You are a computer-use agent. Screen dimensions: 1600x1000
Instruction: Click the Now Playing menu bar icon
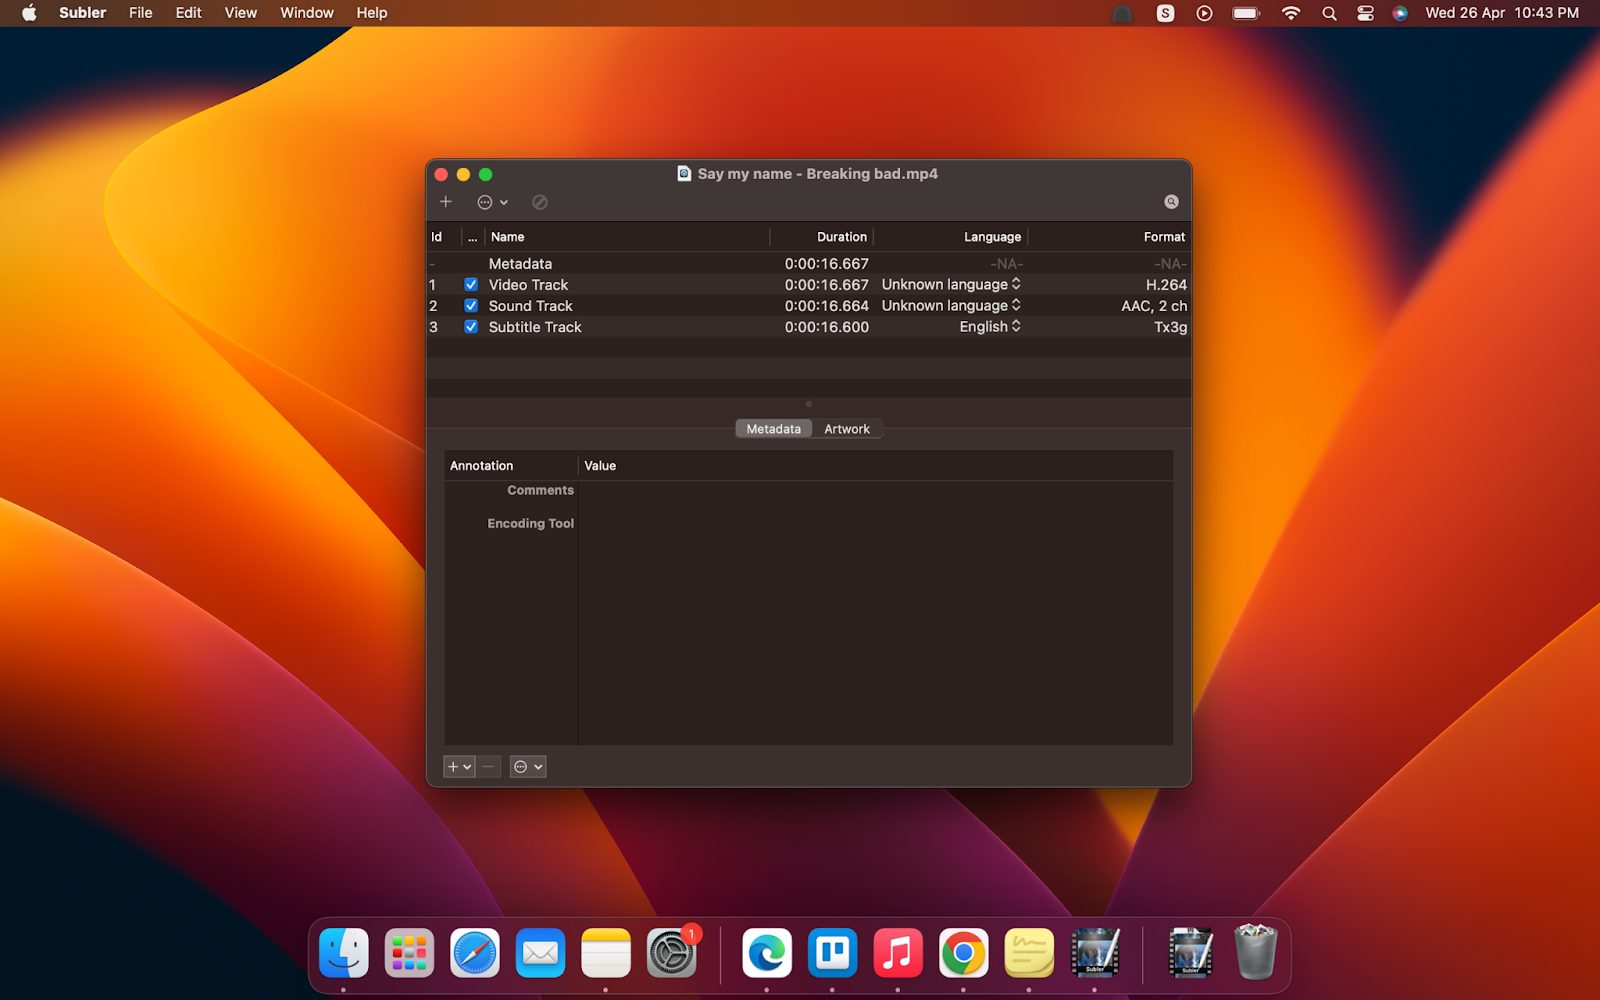tap(1204, 13)
